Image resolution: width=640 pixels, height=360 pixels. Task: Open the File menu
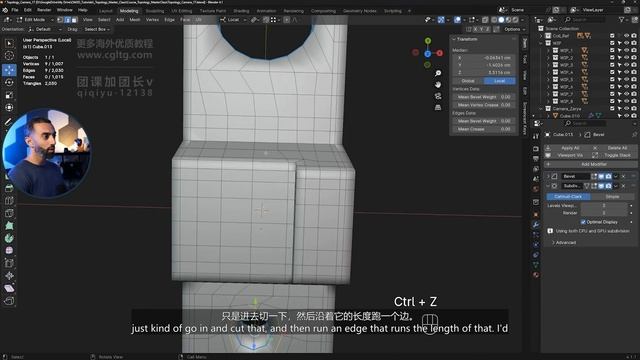tap(15, 10)
